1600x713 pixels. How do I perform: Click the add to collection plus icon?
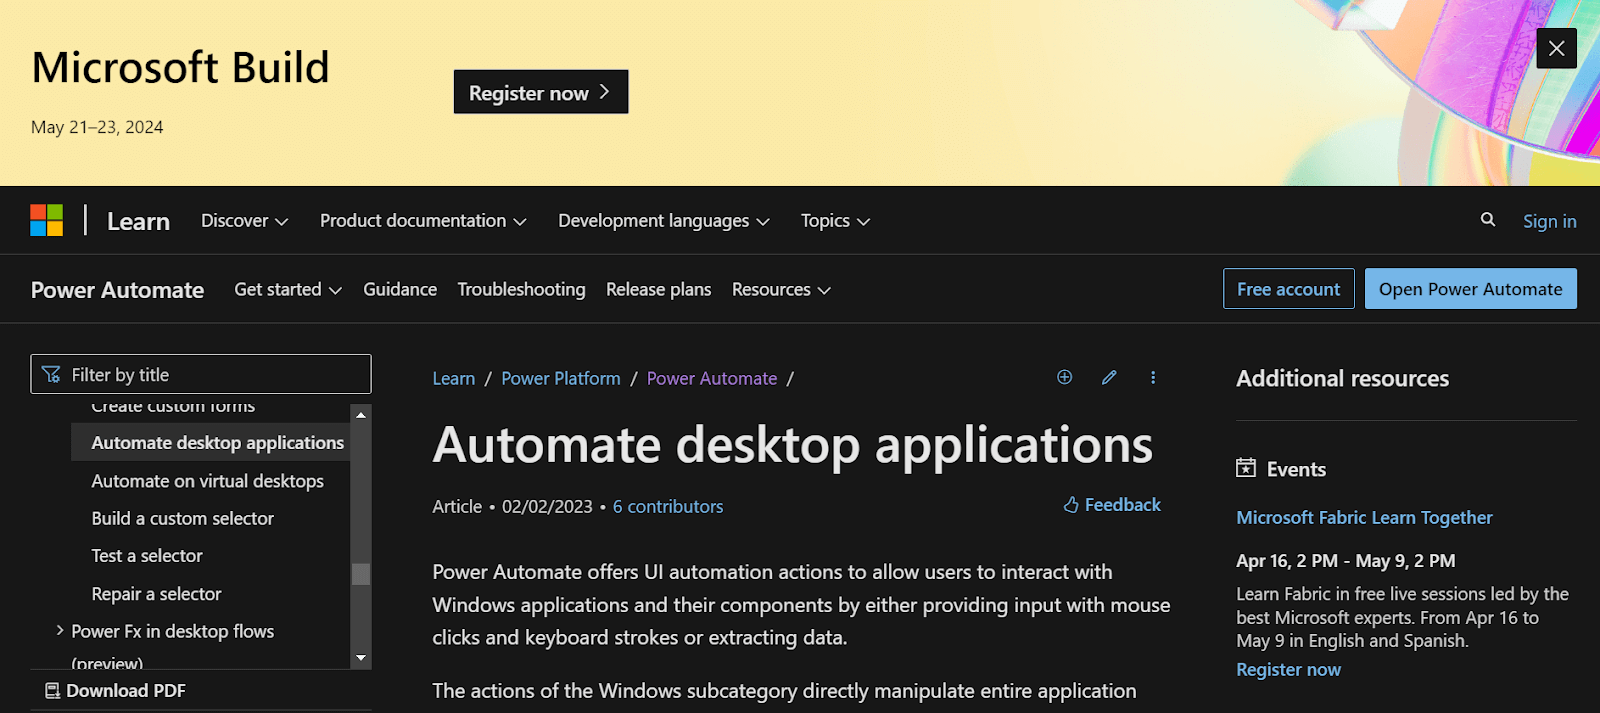click(1065, 377)
